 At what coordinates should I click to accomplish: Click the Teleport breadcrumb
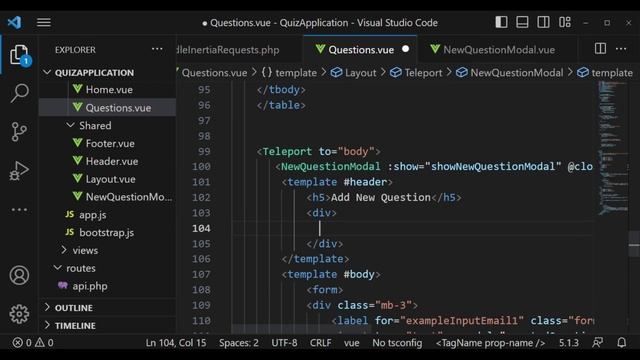point(416,73)
